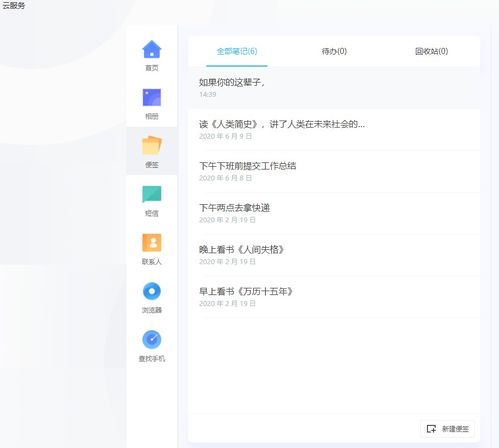
Task: Switch to the 全部笔记(6) tab
Action: tap(237, 51)
